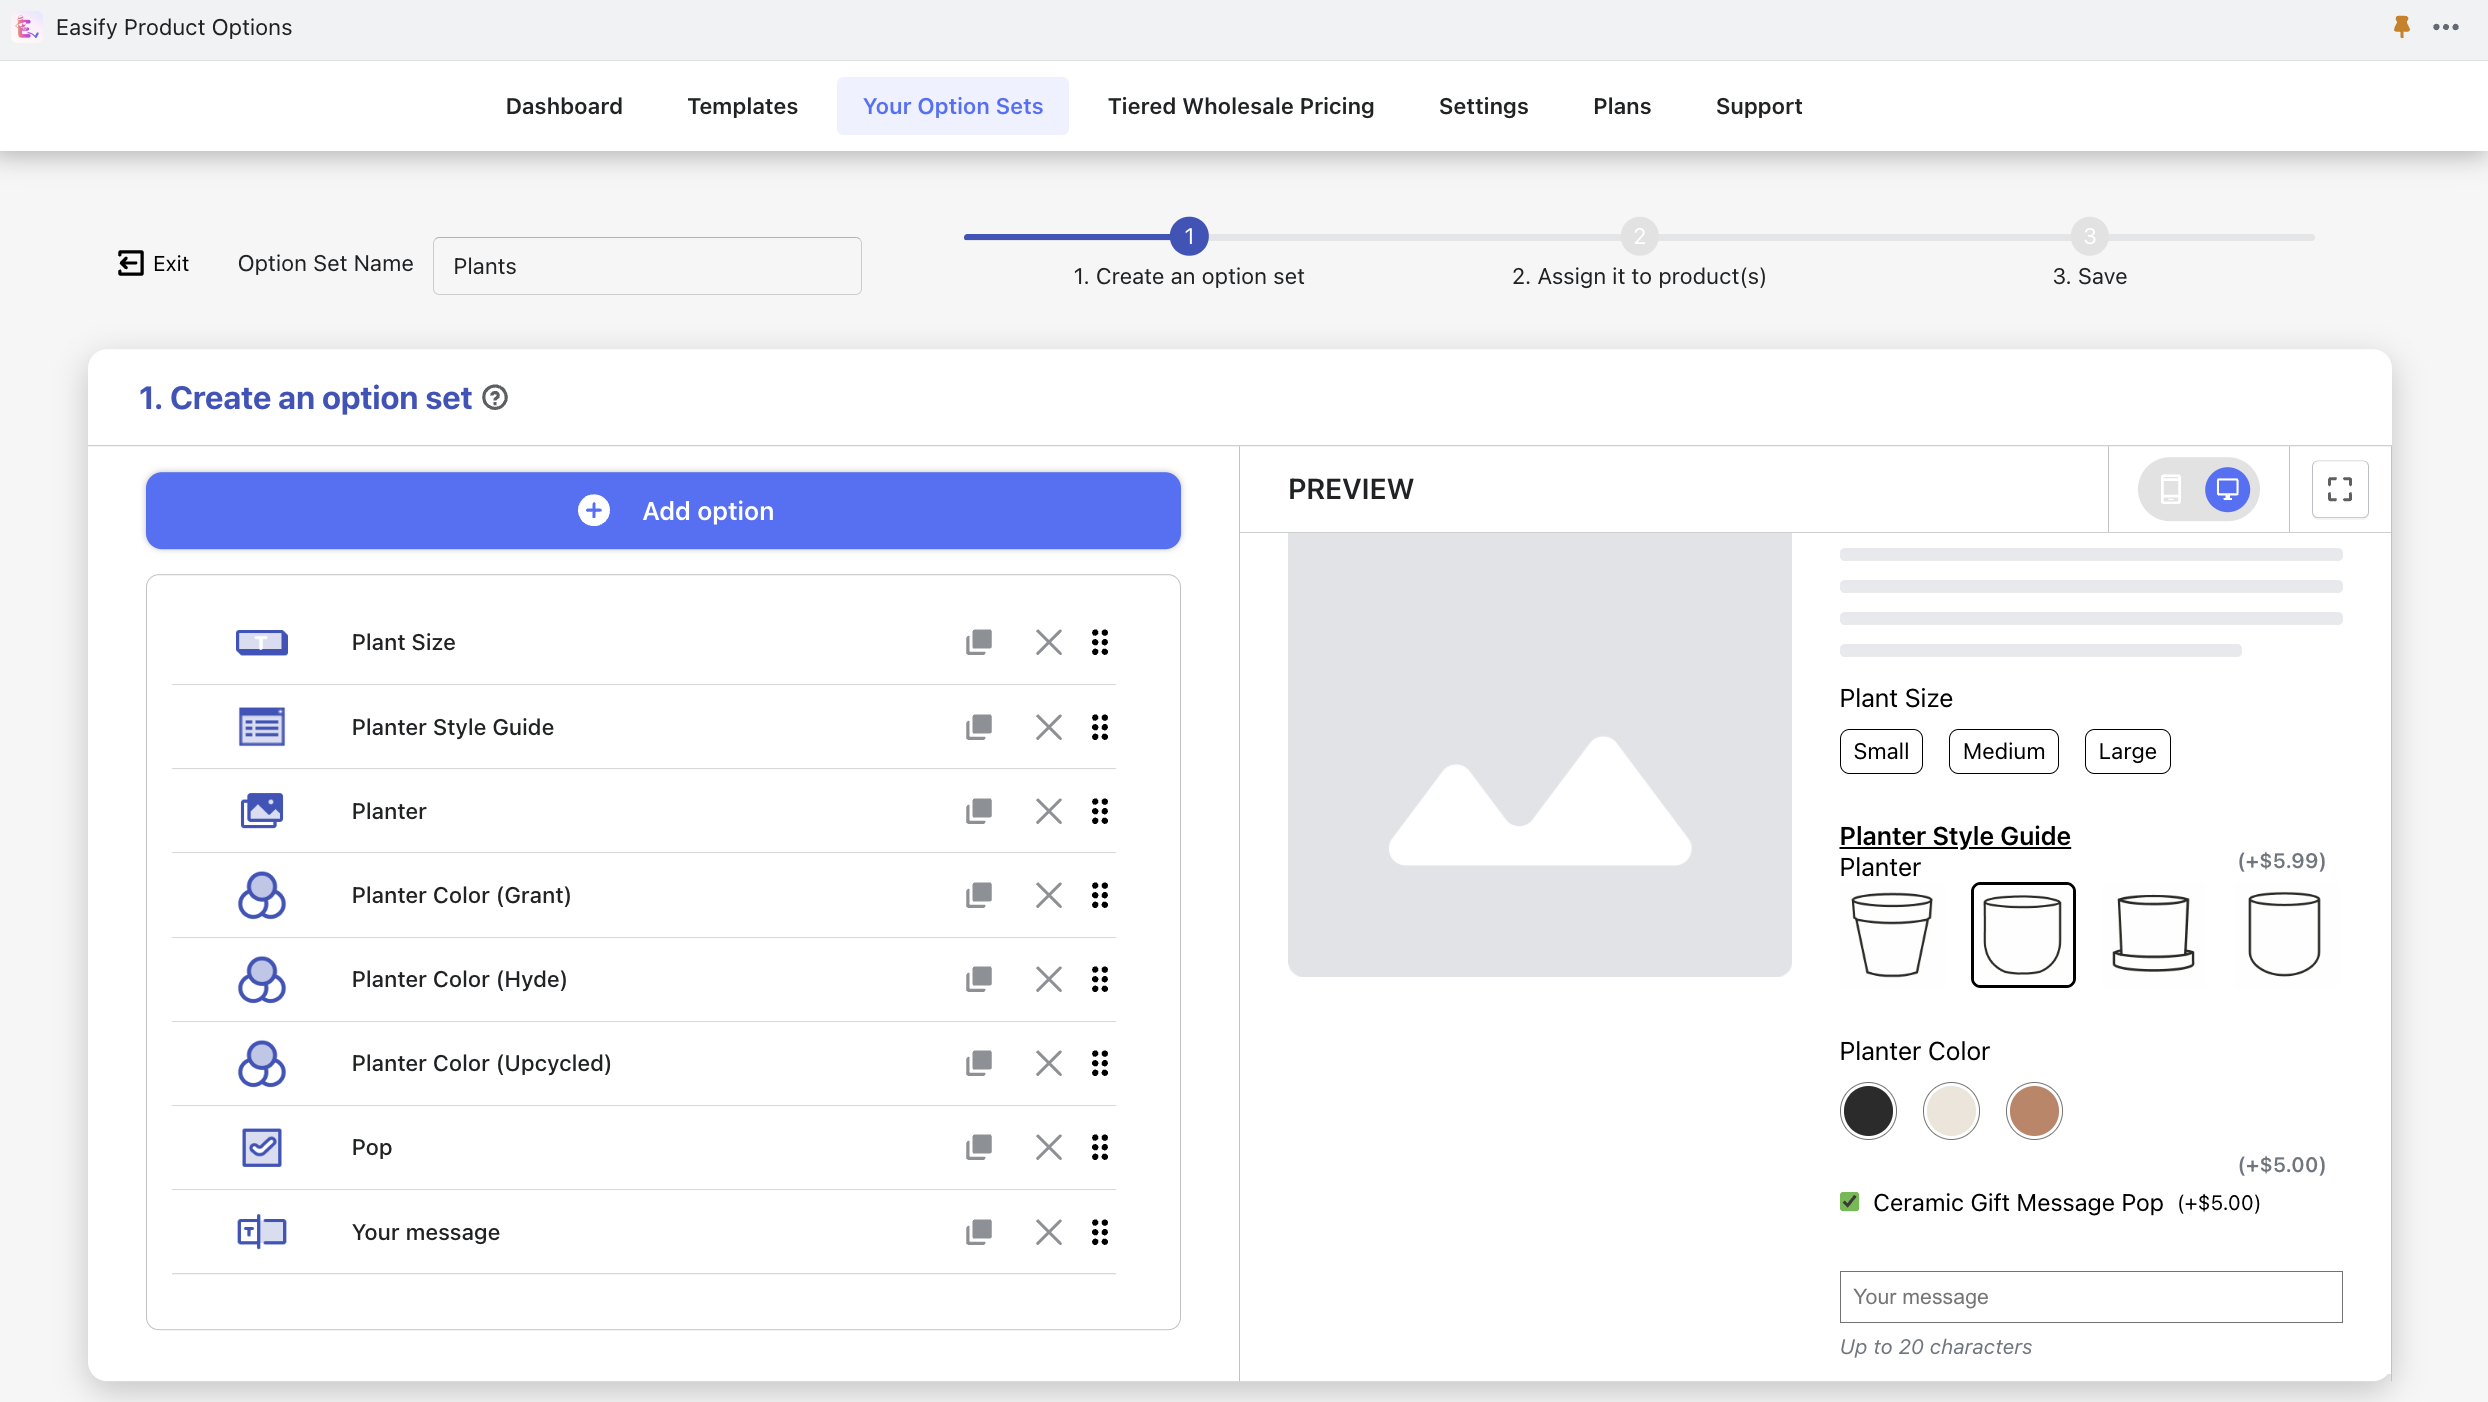Click the duplicate icon next to Planter

[977, 810]
